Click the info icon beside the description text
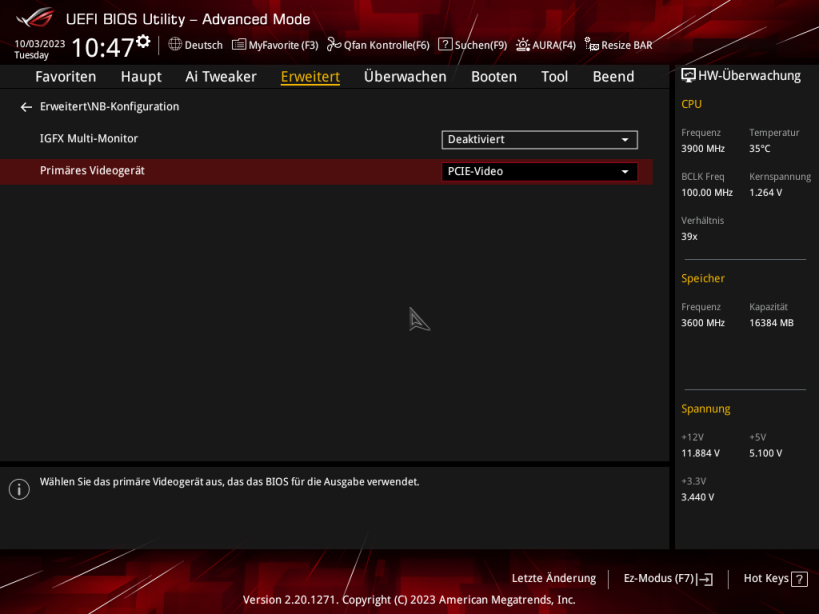819x614 pixels. (x=19, y=489)
